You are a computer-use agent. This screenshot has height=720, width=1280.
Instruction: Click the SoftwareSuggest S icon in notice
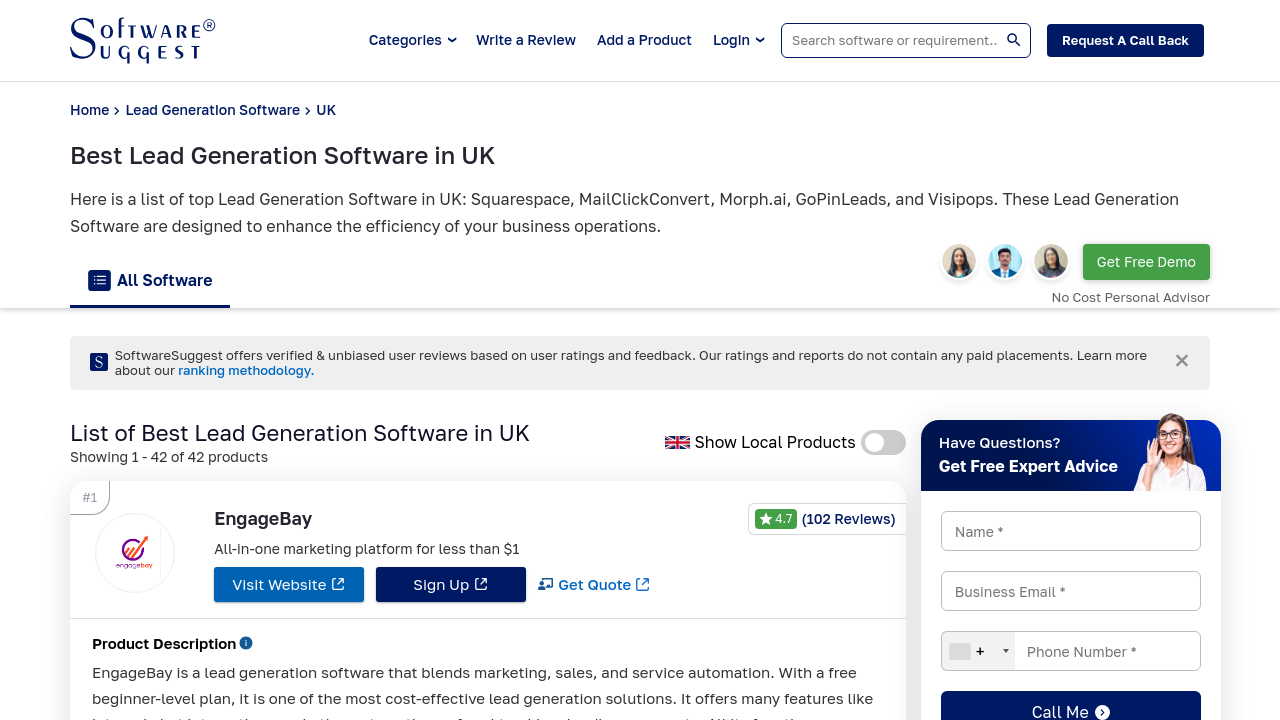99,362
